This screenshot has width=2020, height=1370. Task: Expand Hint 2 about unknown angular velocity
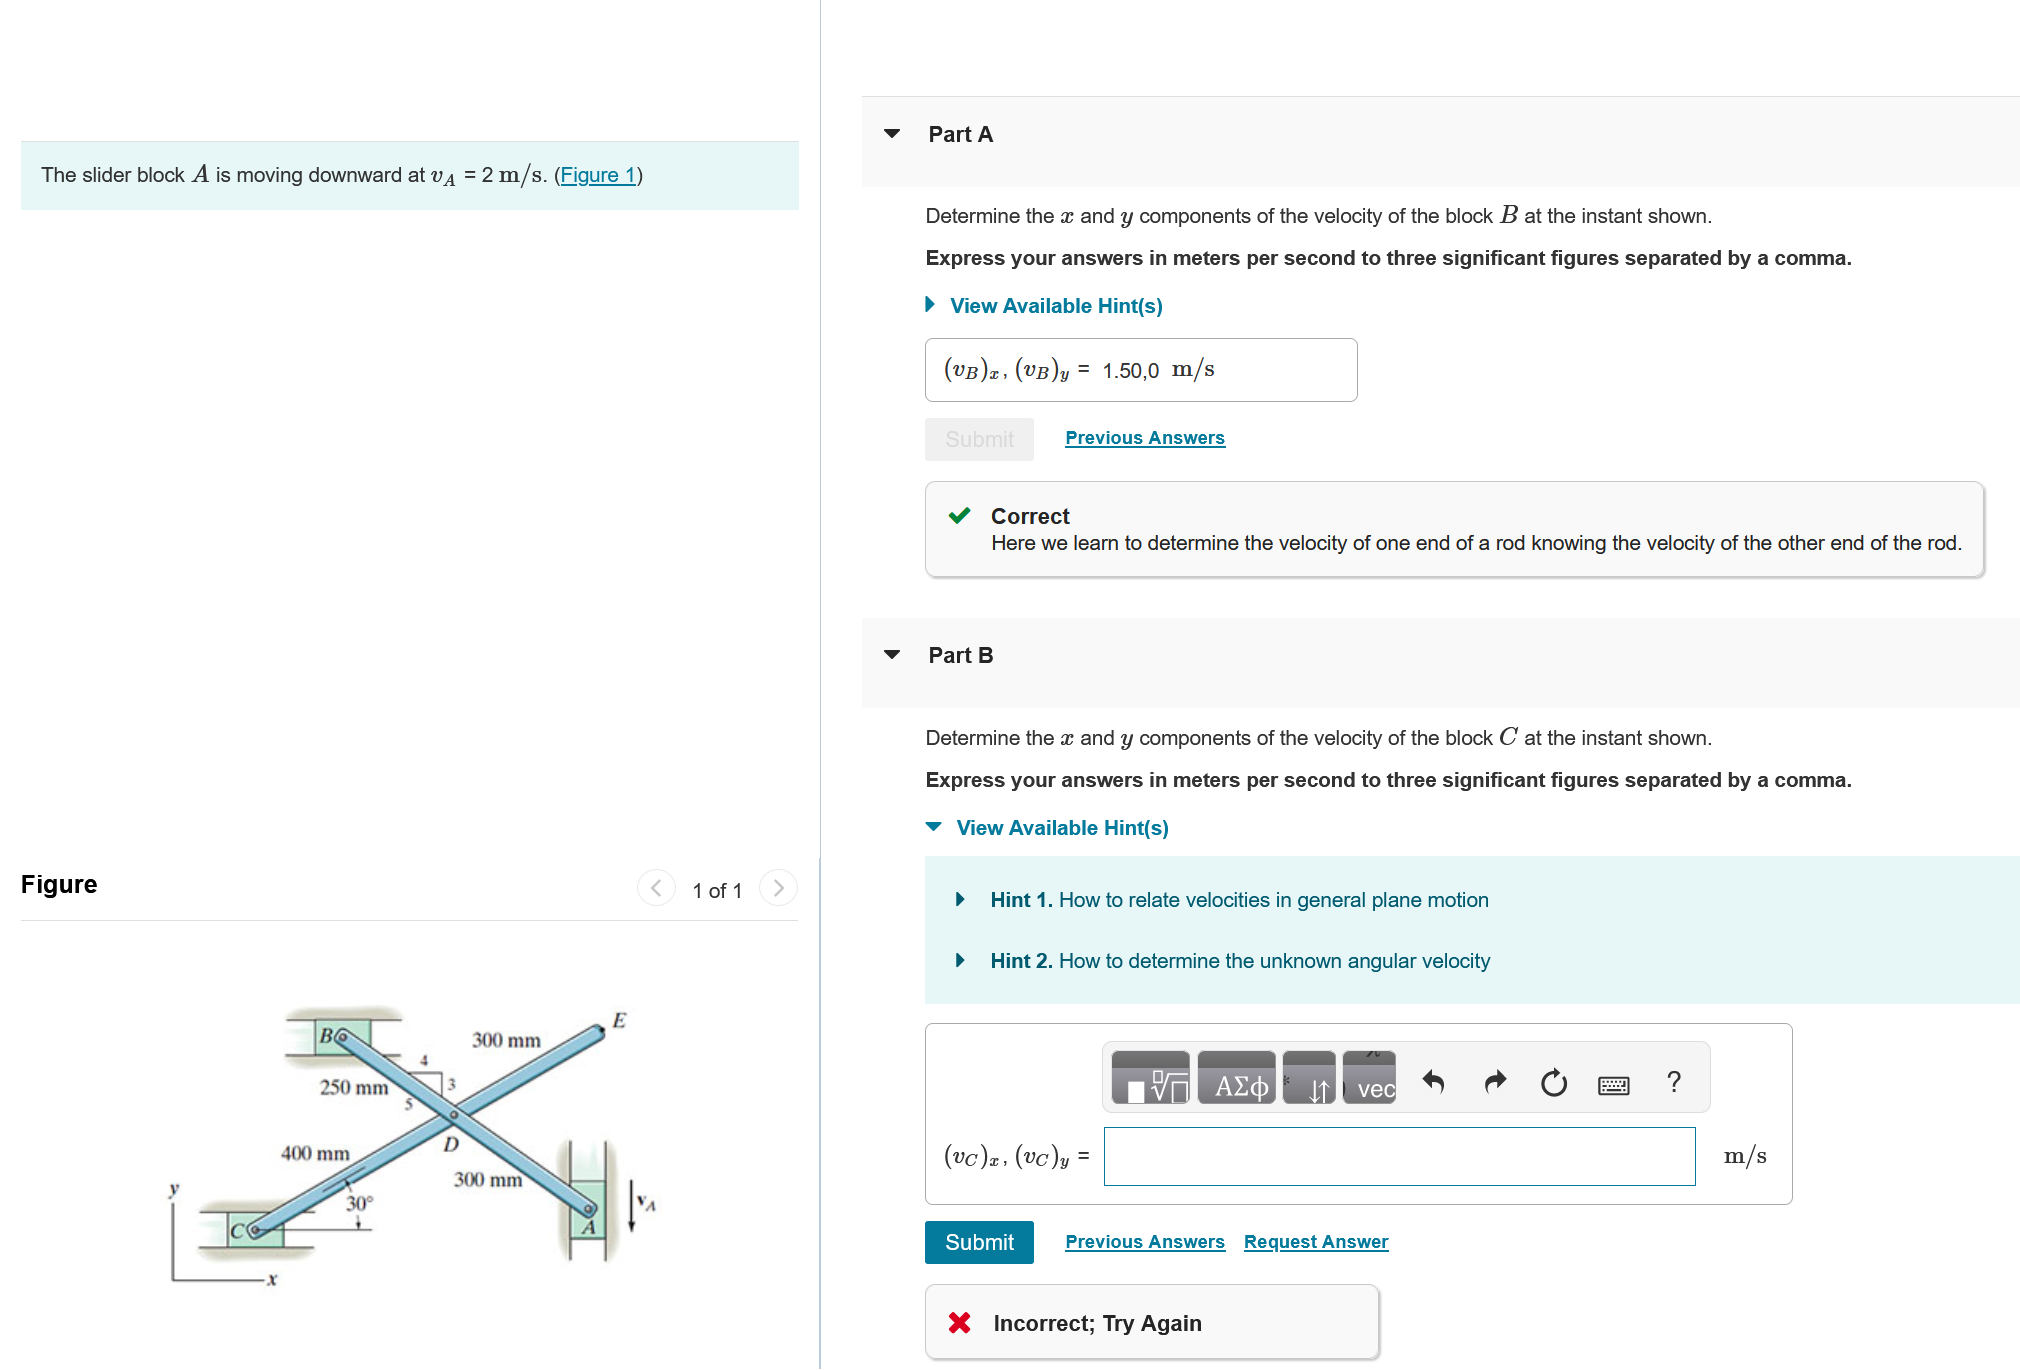pyautogui.click(x=1239, y=961)
